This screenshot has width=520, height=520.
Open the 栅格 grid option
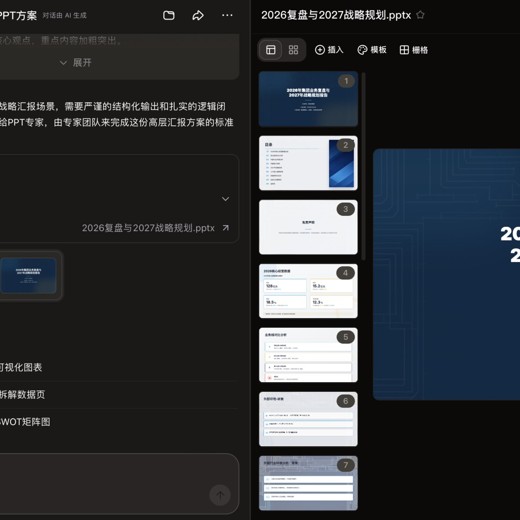pyautogui.click(x=414, y=50)
